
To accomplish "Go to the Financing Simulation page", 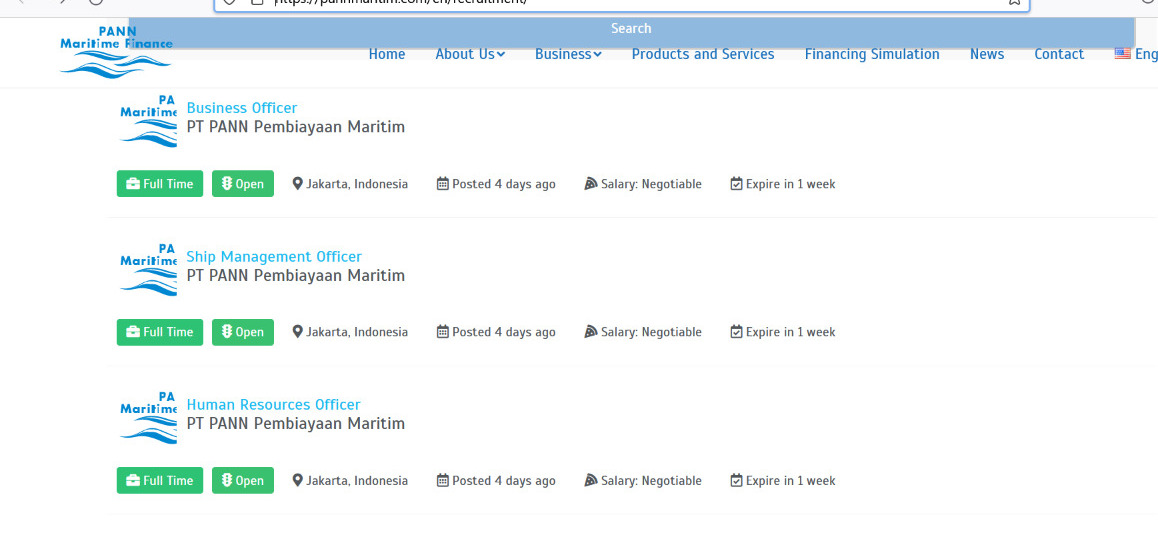I will 872,54.
